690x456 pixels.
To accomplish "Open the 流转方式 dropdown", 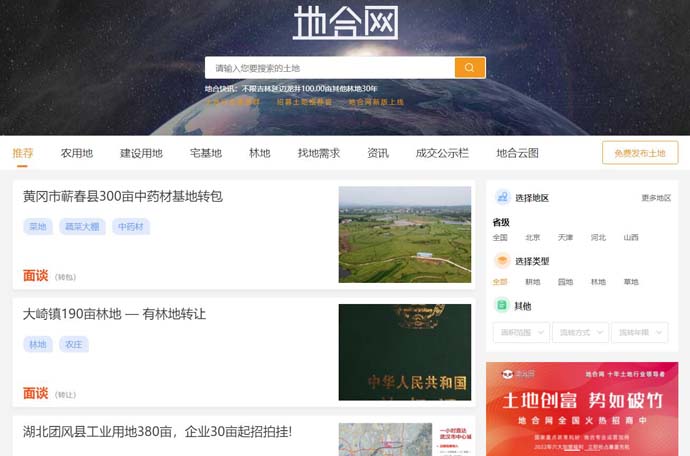I will pyautogui.click(x=580, y=332).
